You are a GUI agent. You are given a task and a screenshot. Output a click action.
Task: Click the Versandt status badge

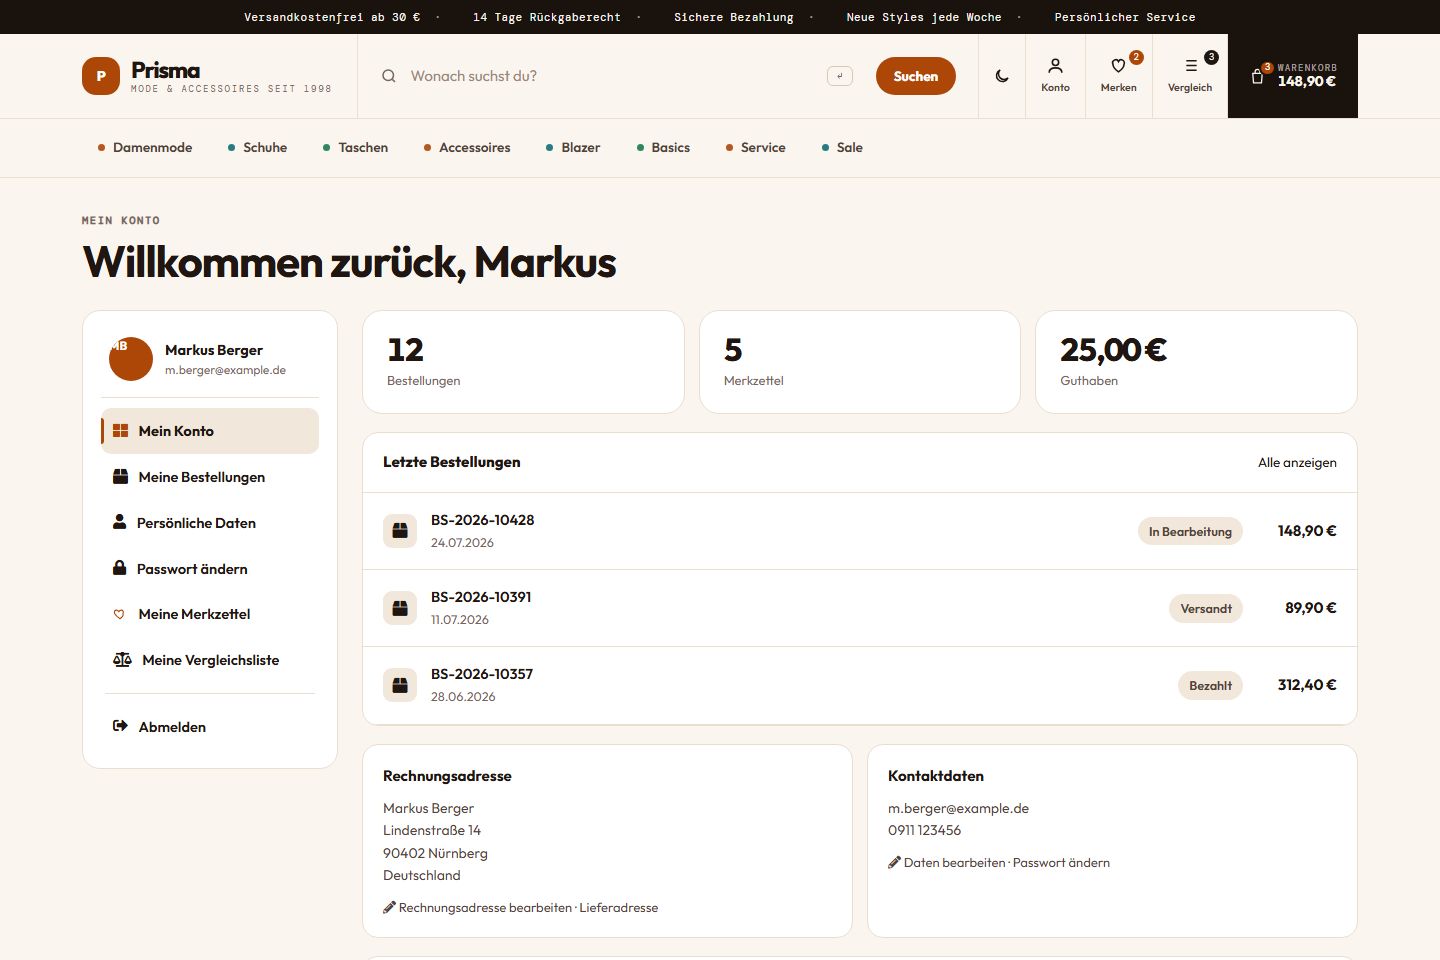pos(1206,608)
